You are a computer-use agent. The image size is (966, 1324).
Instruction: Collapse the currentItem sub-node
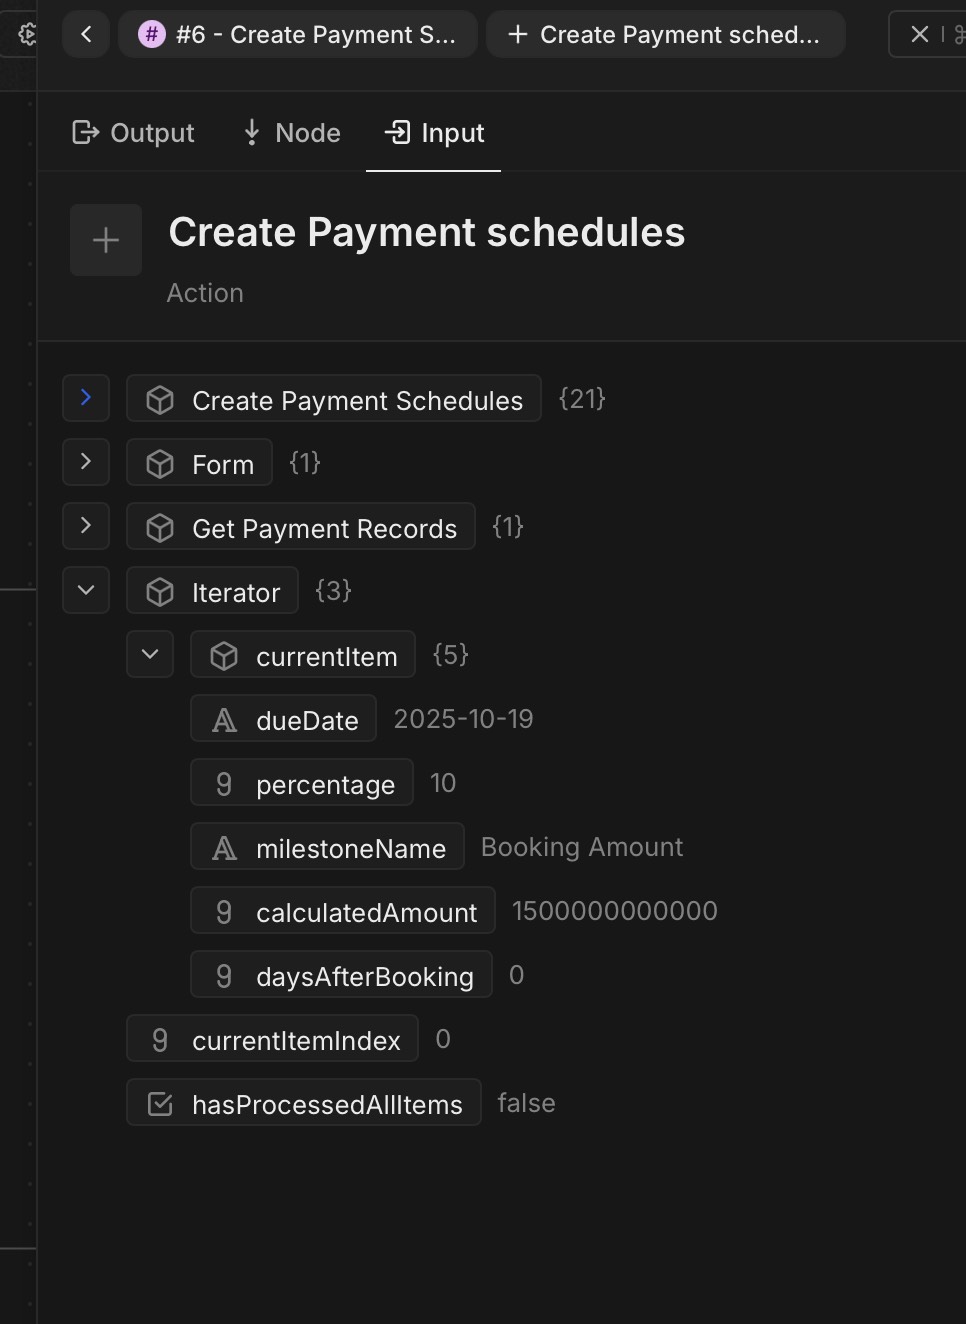pyautogui.click(x=150, y=654)
